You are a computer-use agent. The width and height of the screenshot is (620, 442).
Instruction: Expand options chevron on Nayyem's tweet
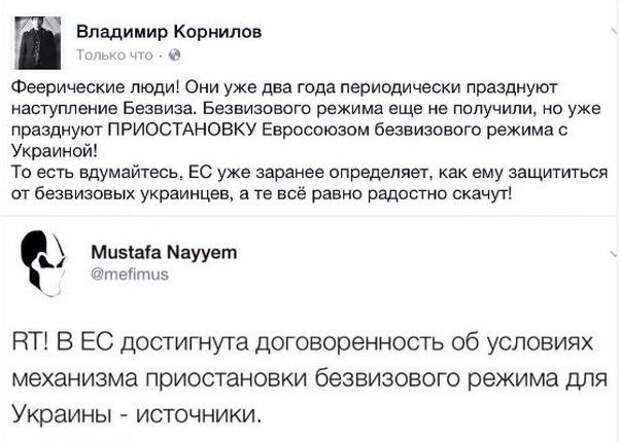614,253
